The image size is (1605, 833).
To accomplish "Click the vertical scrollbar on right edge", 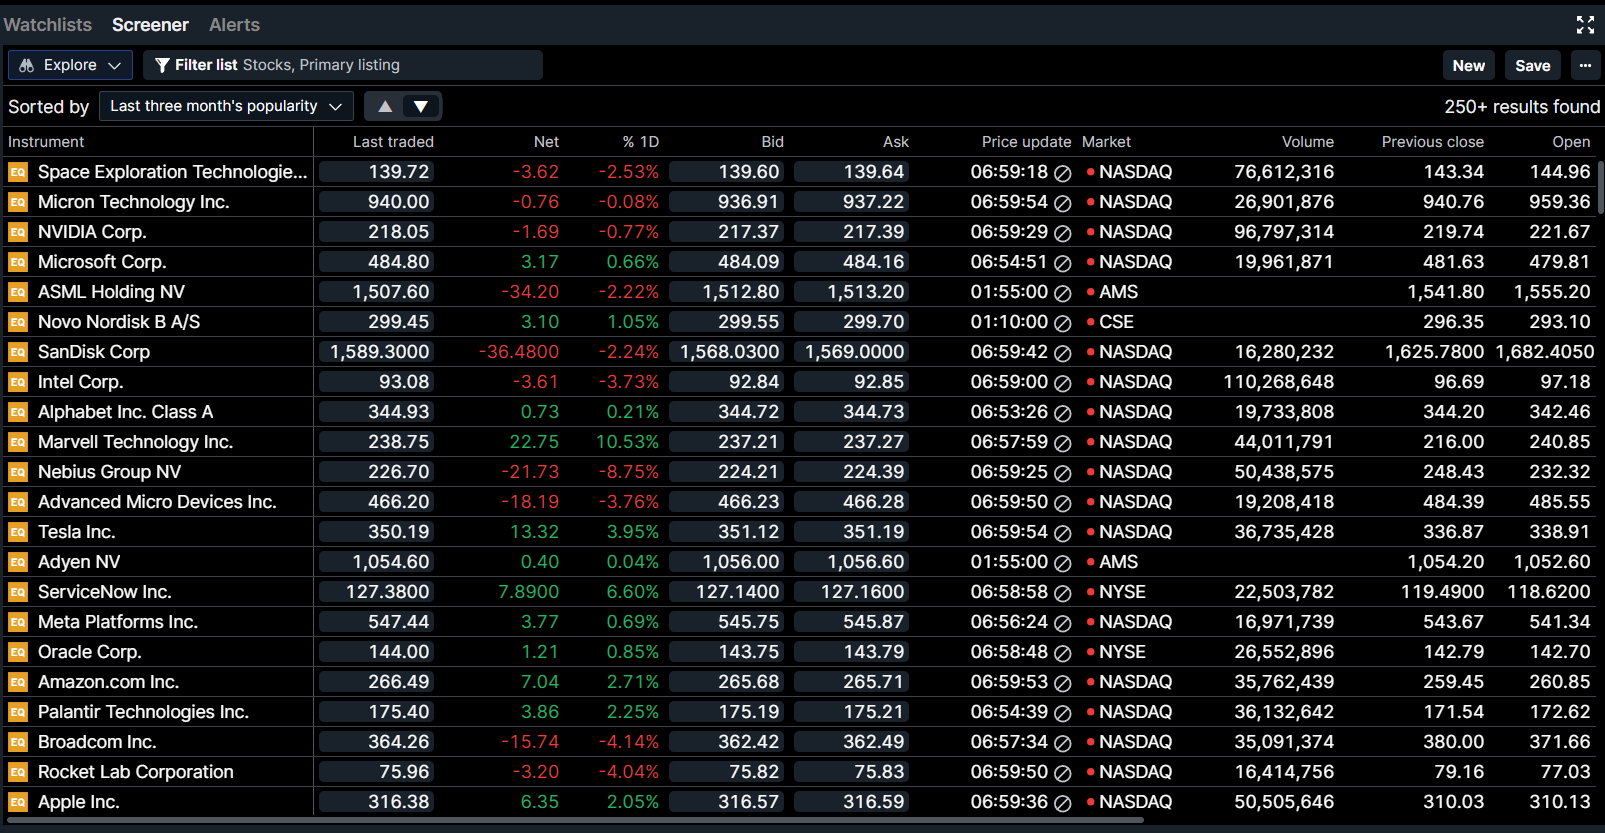I will click(1600, 187).
